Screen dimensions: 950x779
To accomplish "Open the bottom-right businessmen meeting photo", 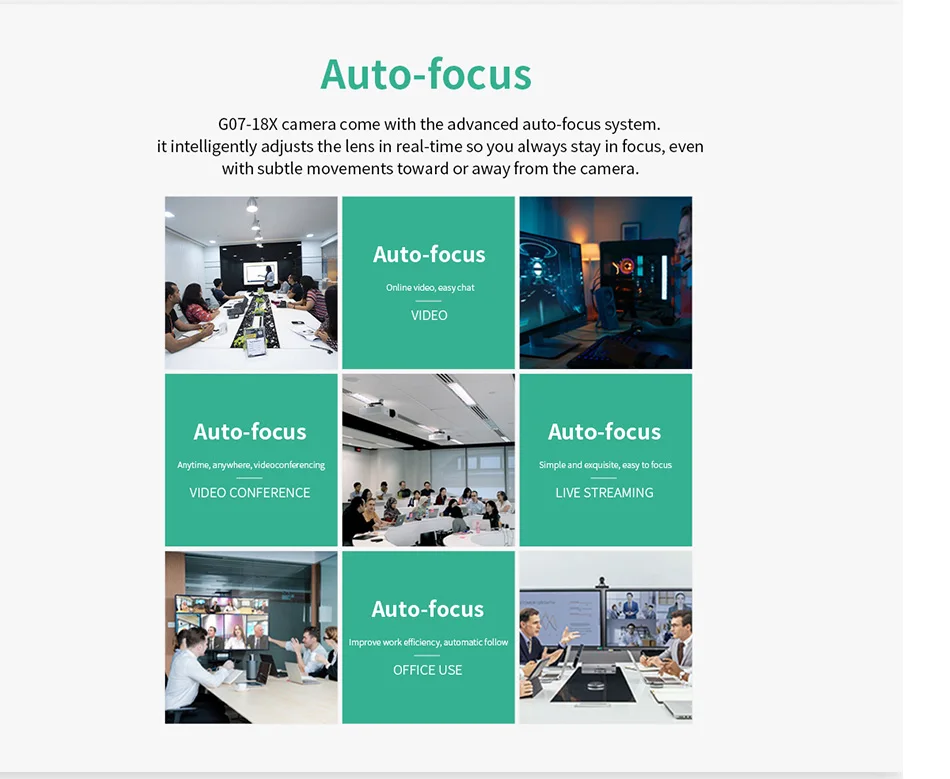I will pos(605,637).
